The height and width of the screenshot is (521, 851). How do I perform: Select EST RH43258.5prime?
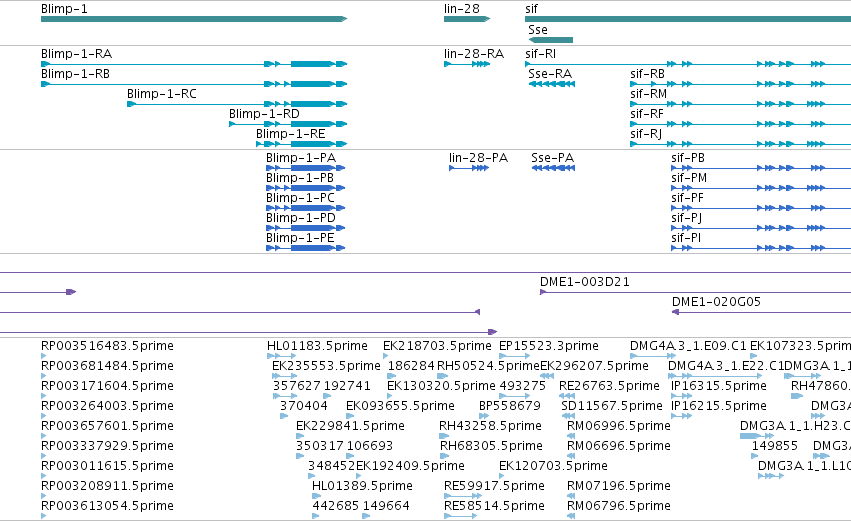pyautogui.click(x=490, y=426)
